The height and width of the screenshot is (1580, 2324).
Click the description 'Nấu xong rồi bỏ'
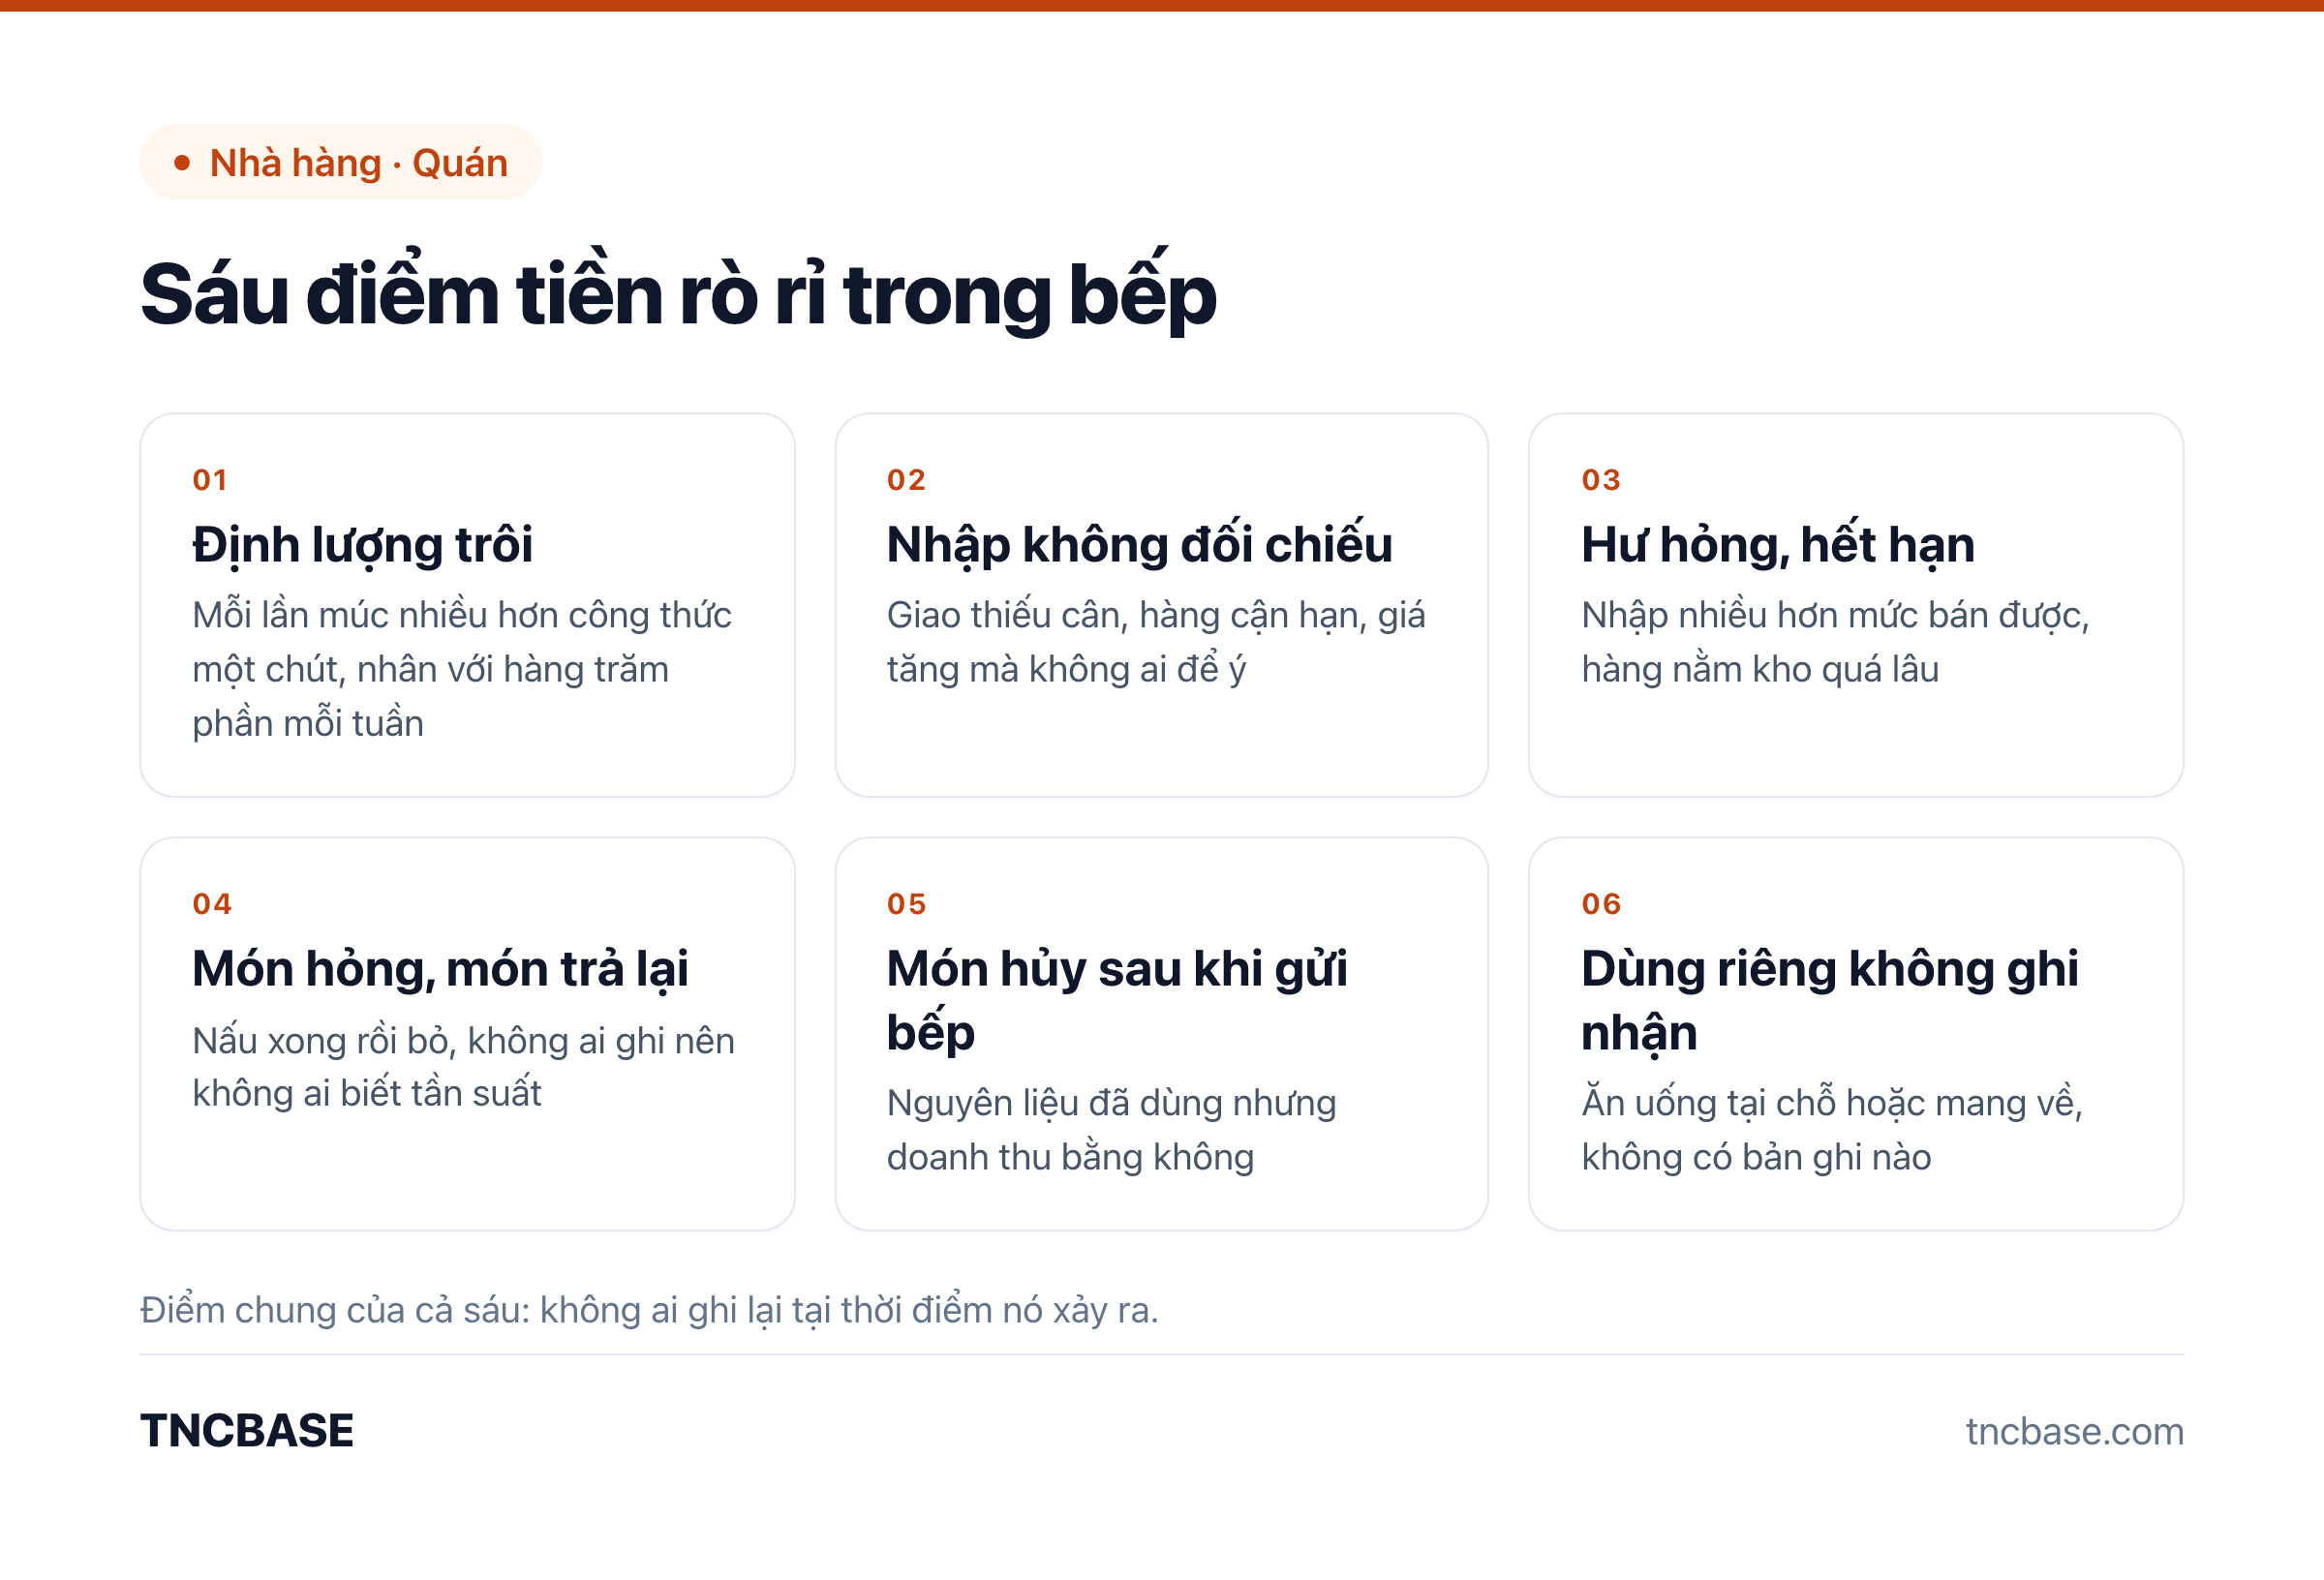tap(320, 1041)
